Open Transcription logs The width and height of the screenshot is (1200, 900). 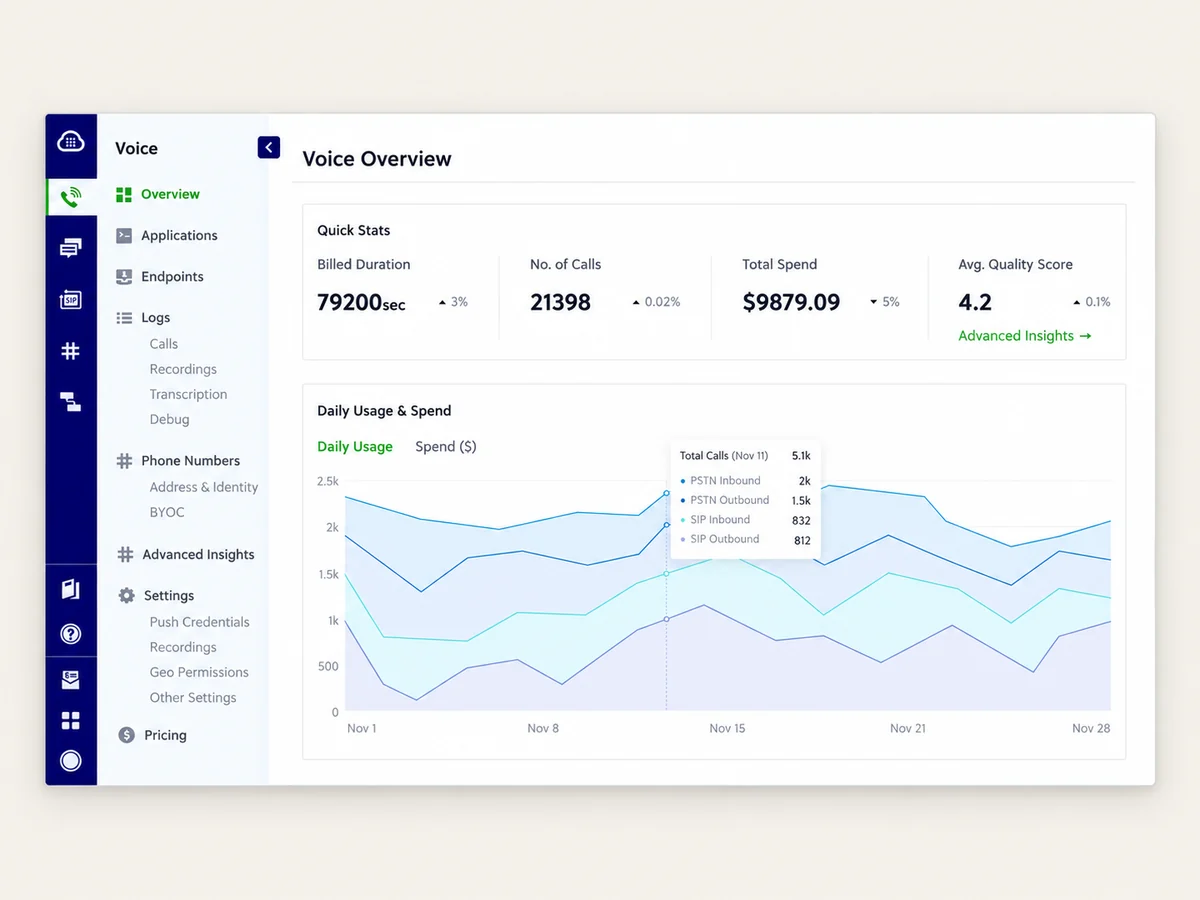(x=188, y=394)
